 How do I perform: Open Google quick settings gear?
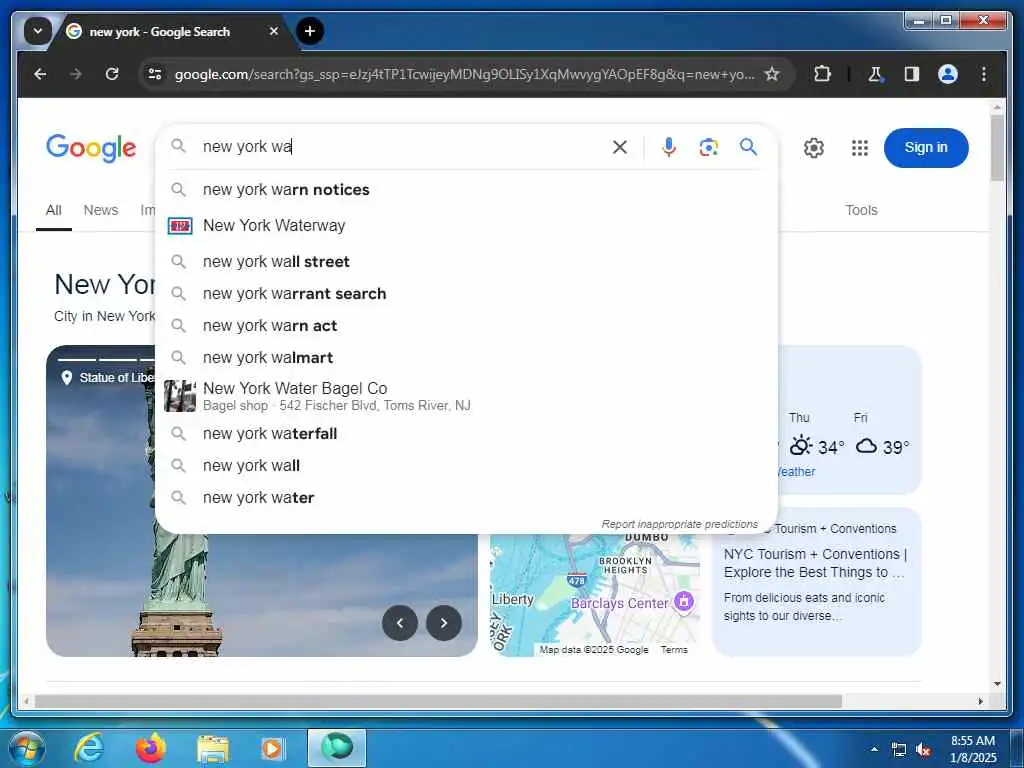[814, 148]
